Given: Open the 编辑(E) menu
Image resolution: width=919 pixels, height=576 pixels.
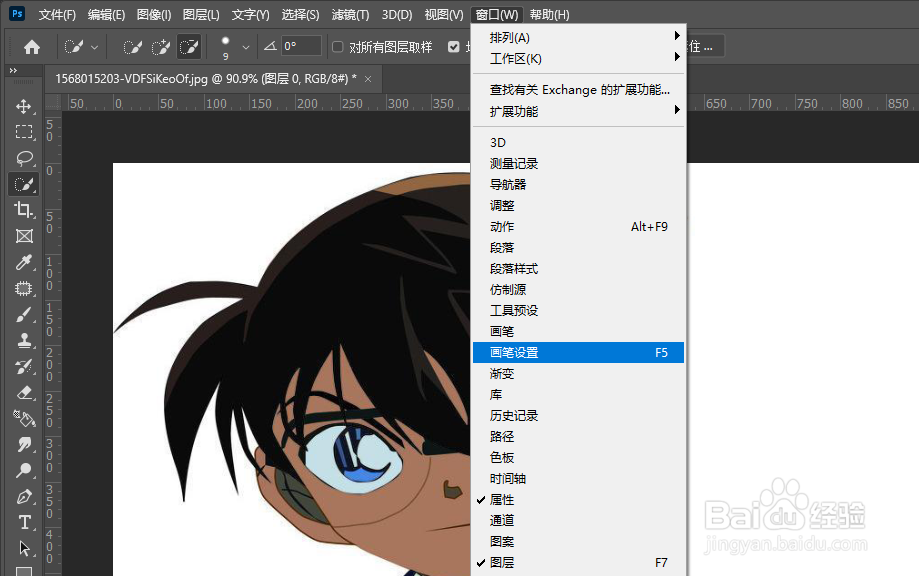Looking at the screenshot, I should click(x=106, y=15).
